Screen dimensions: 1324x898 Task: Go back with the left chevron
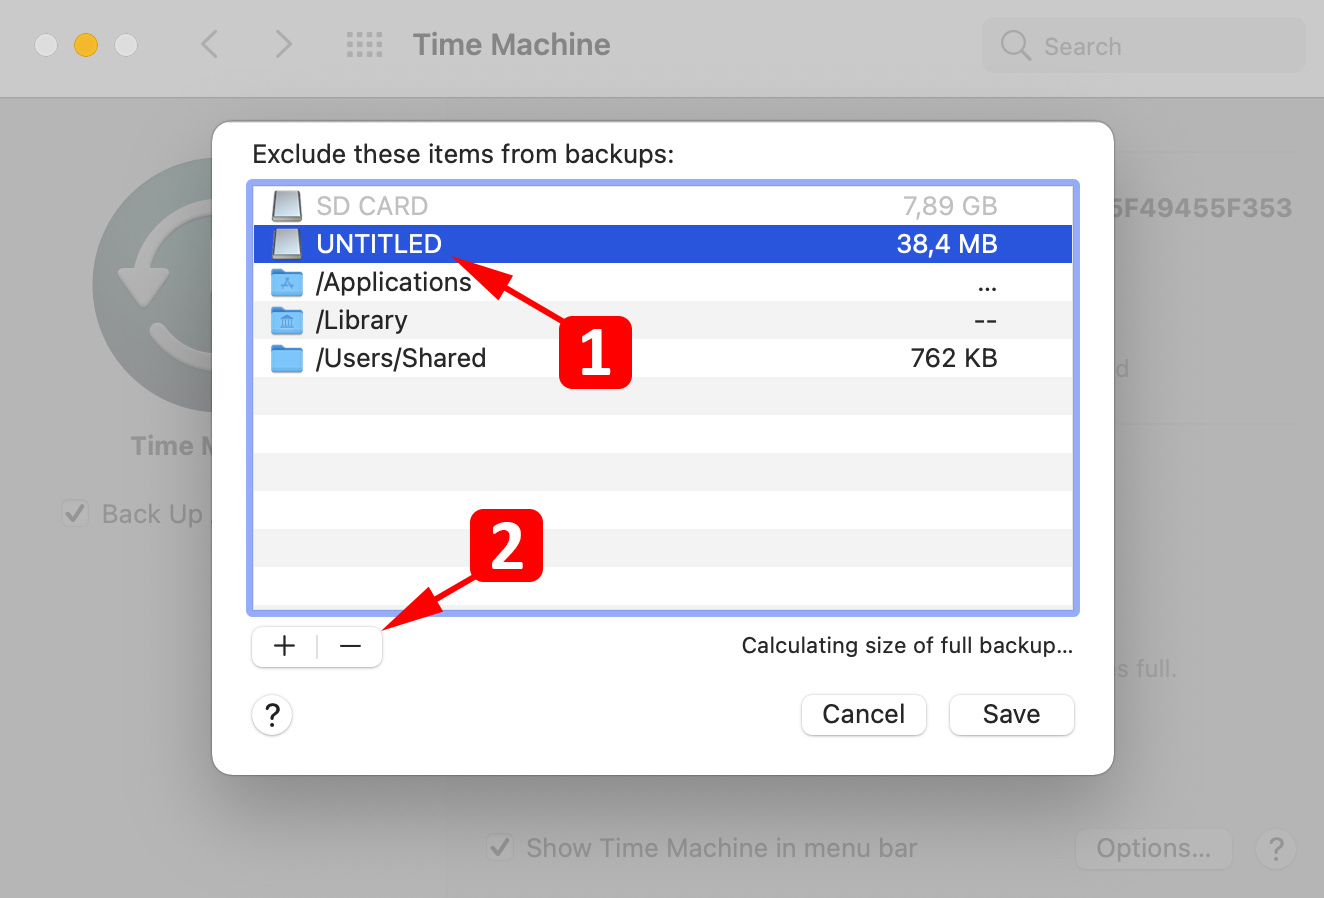pyautogui.click(x=209, y=44)
